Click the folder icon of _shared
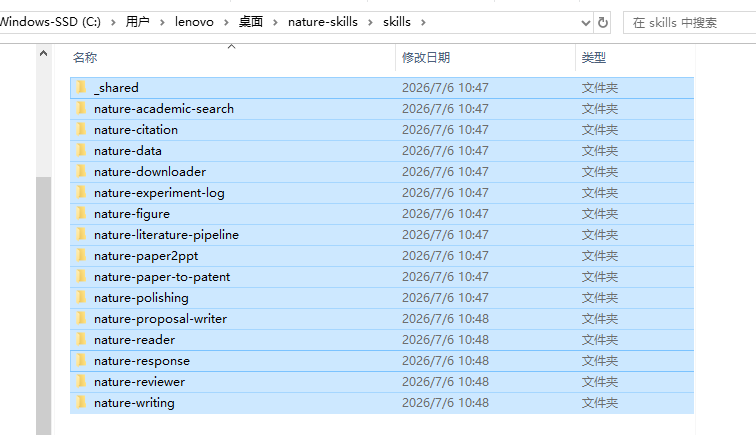 81,87
